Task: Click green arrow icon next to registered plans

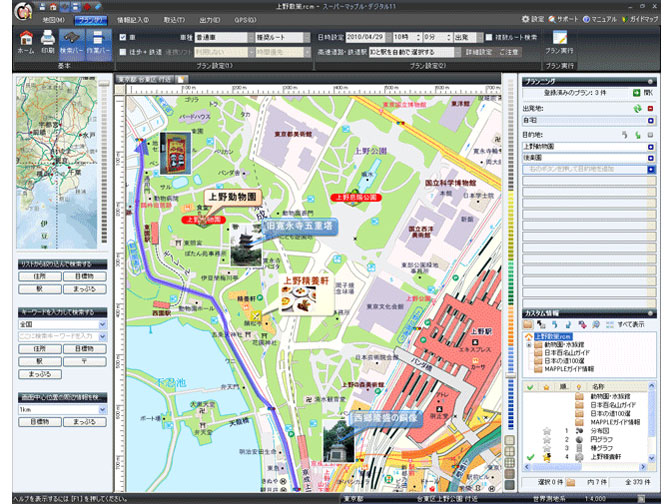Action: tap(637, 93)
